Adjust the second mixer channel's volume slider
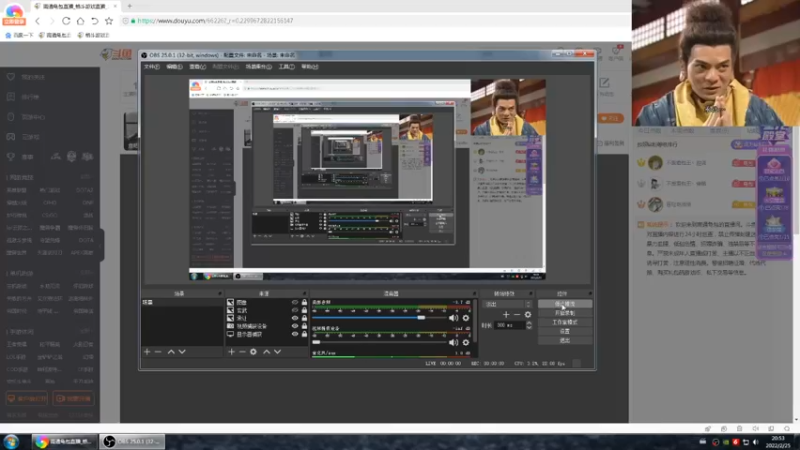The height and width of the screenshot is (450, 800). [380, 342]
